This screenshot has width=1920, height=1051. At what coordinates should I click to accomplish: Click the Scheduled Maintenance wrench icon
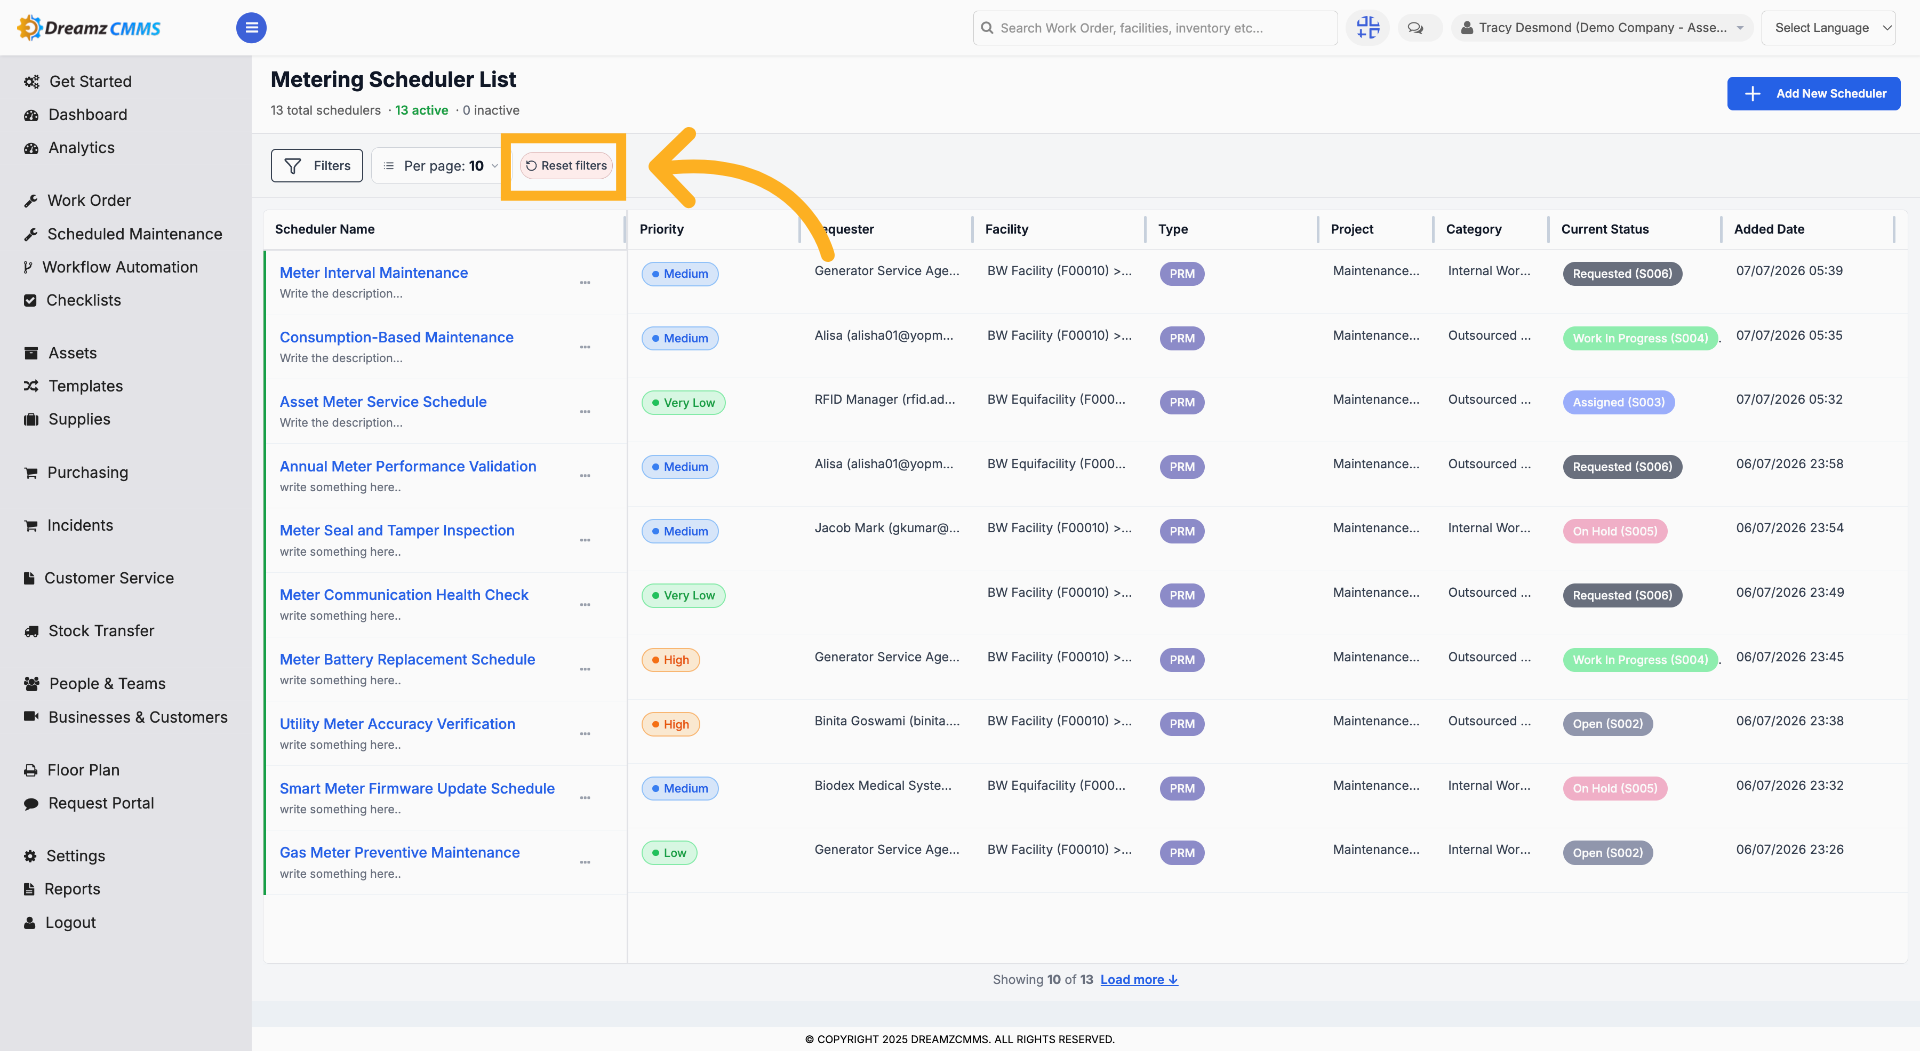pos(31,234)
